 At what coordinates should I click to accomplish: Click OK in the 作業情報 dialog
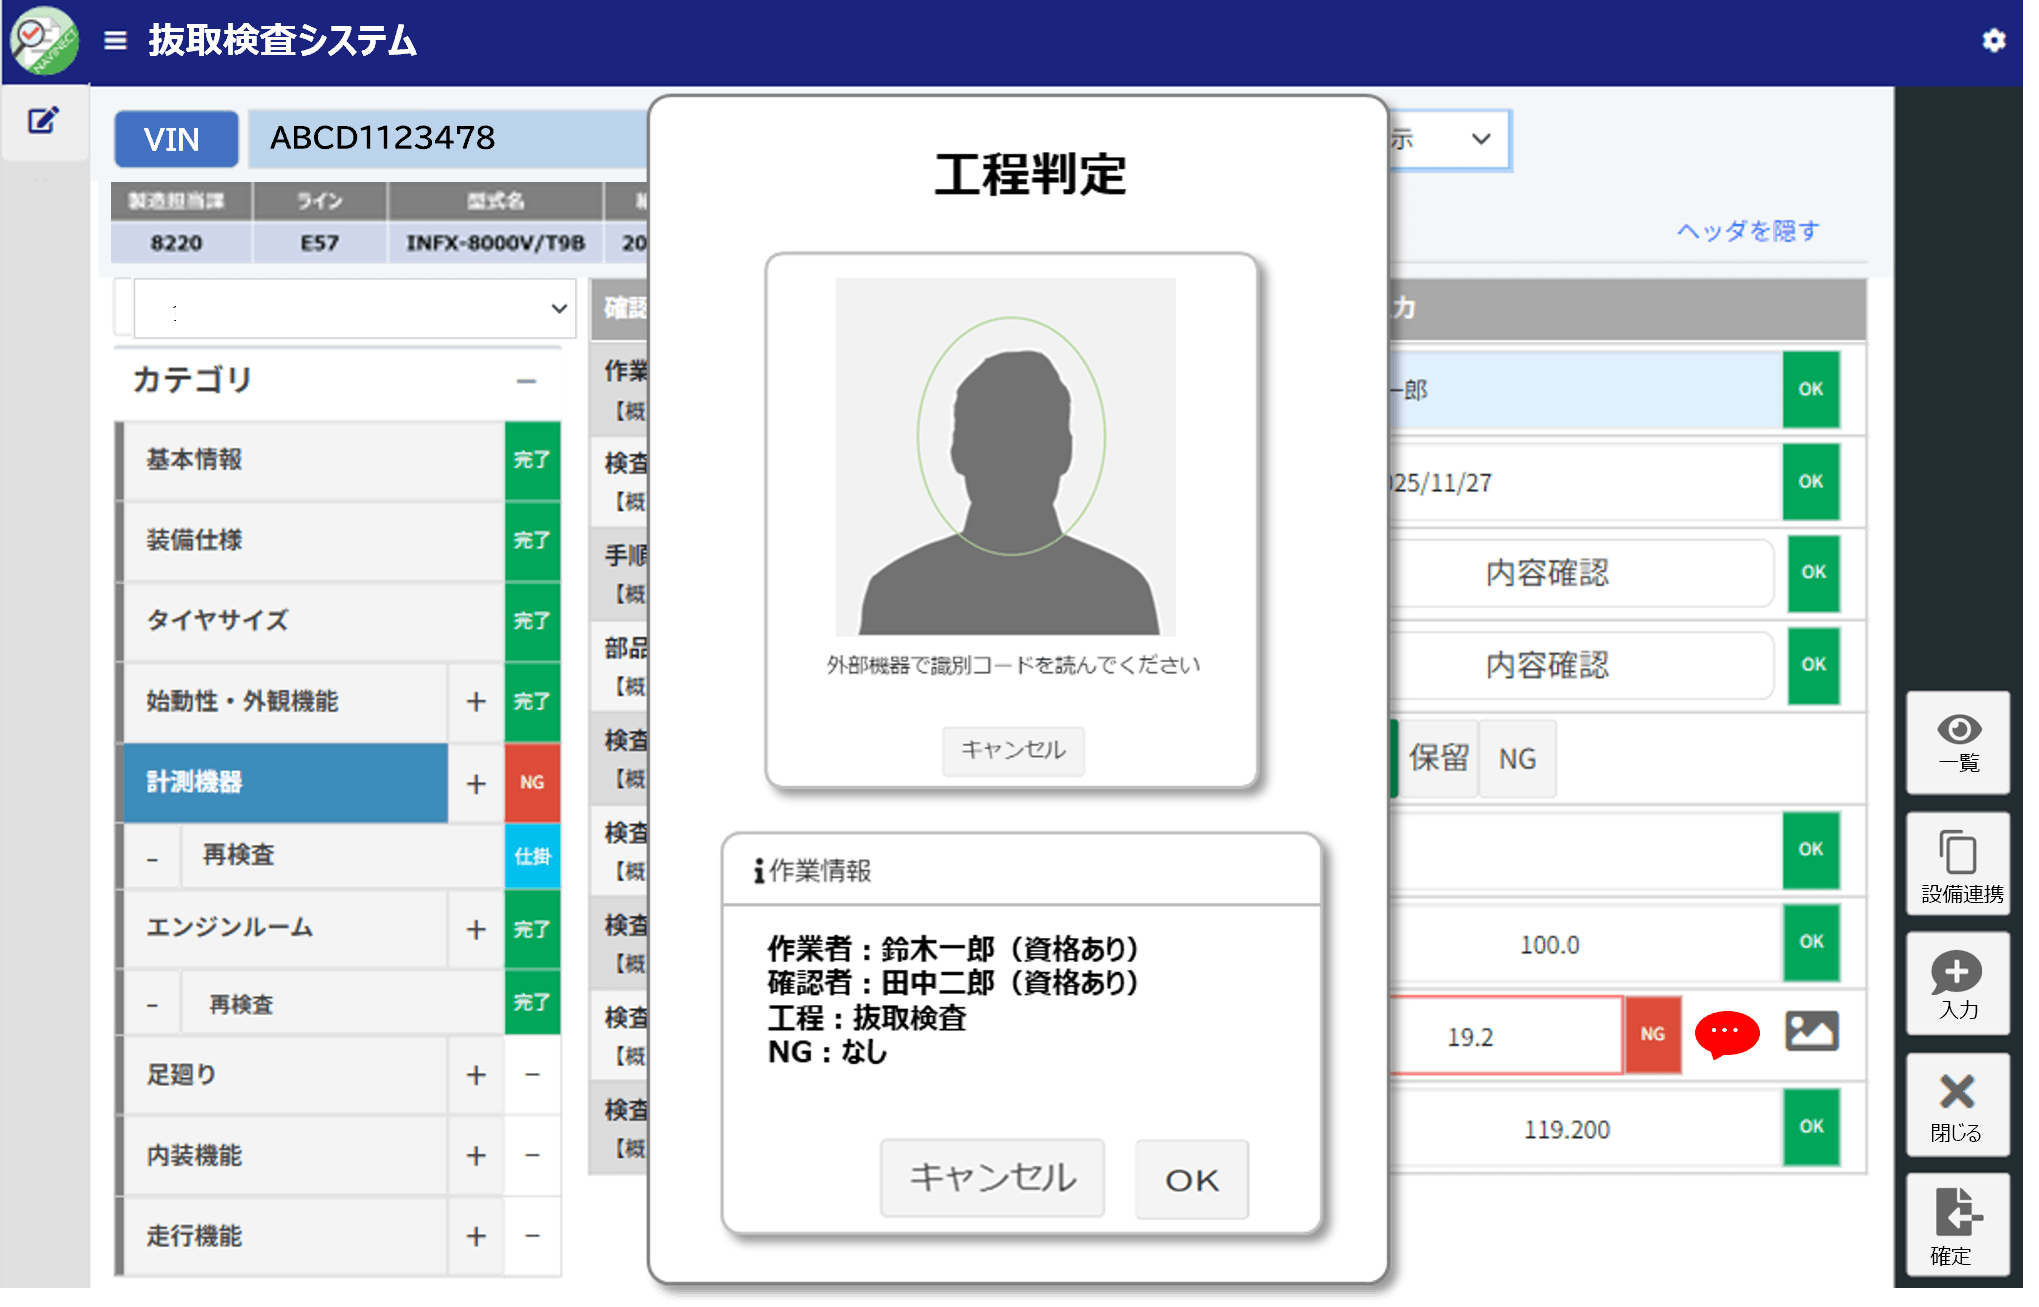pos(1191,1180)
